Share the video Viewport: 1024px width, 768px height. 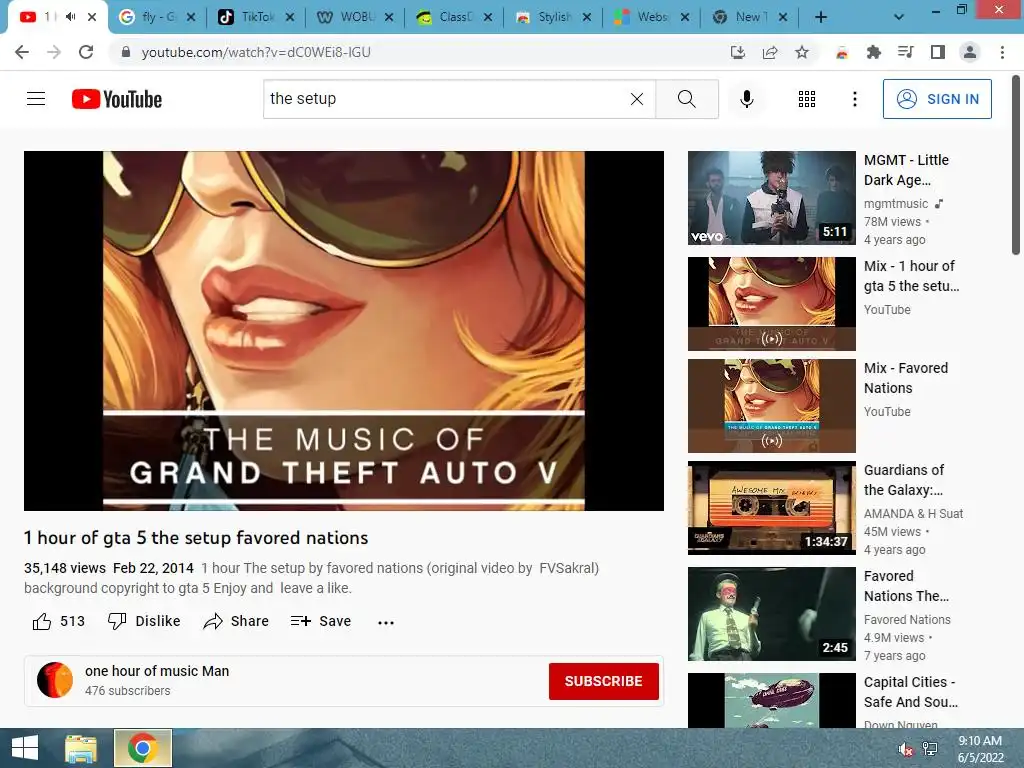tap(236, 621)
